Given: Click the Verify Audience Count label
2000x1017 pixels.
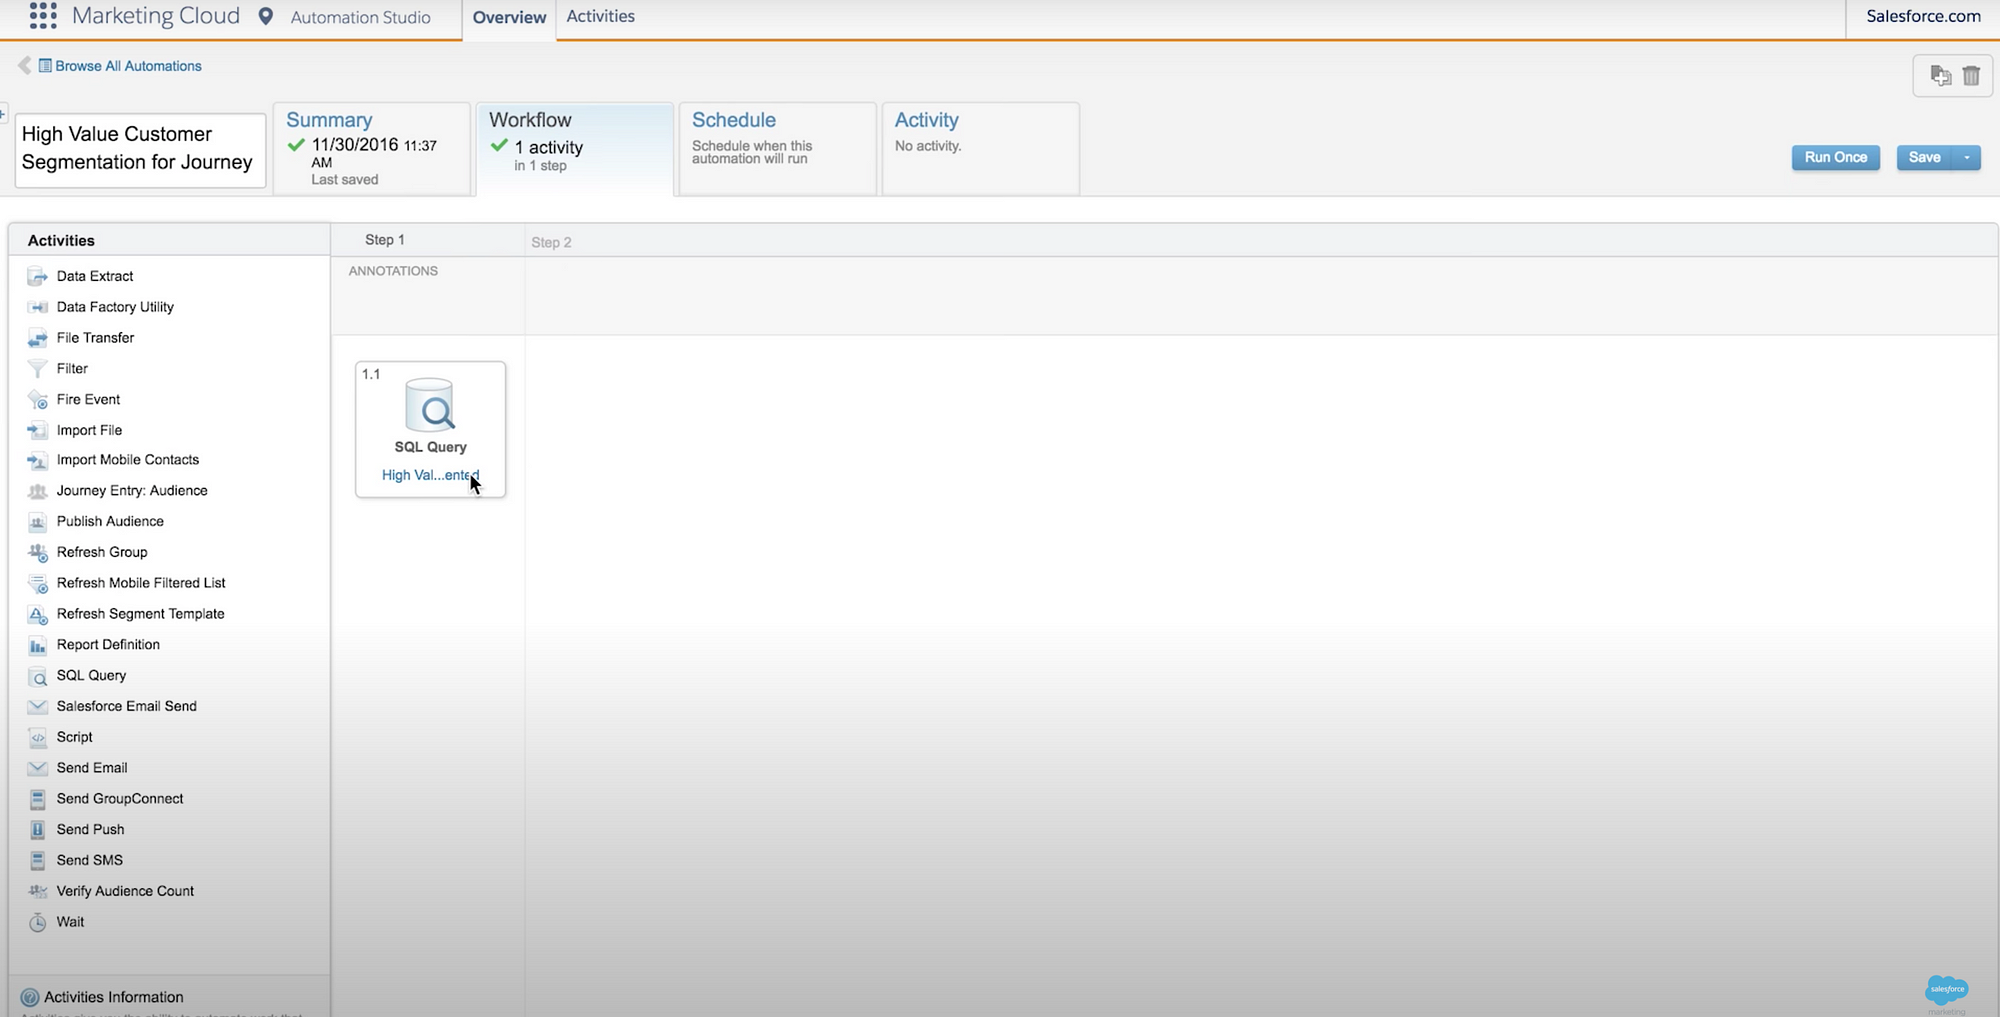Looking at the screenshot, I should [x=125, y=891].
